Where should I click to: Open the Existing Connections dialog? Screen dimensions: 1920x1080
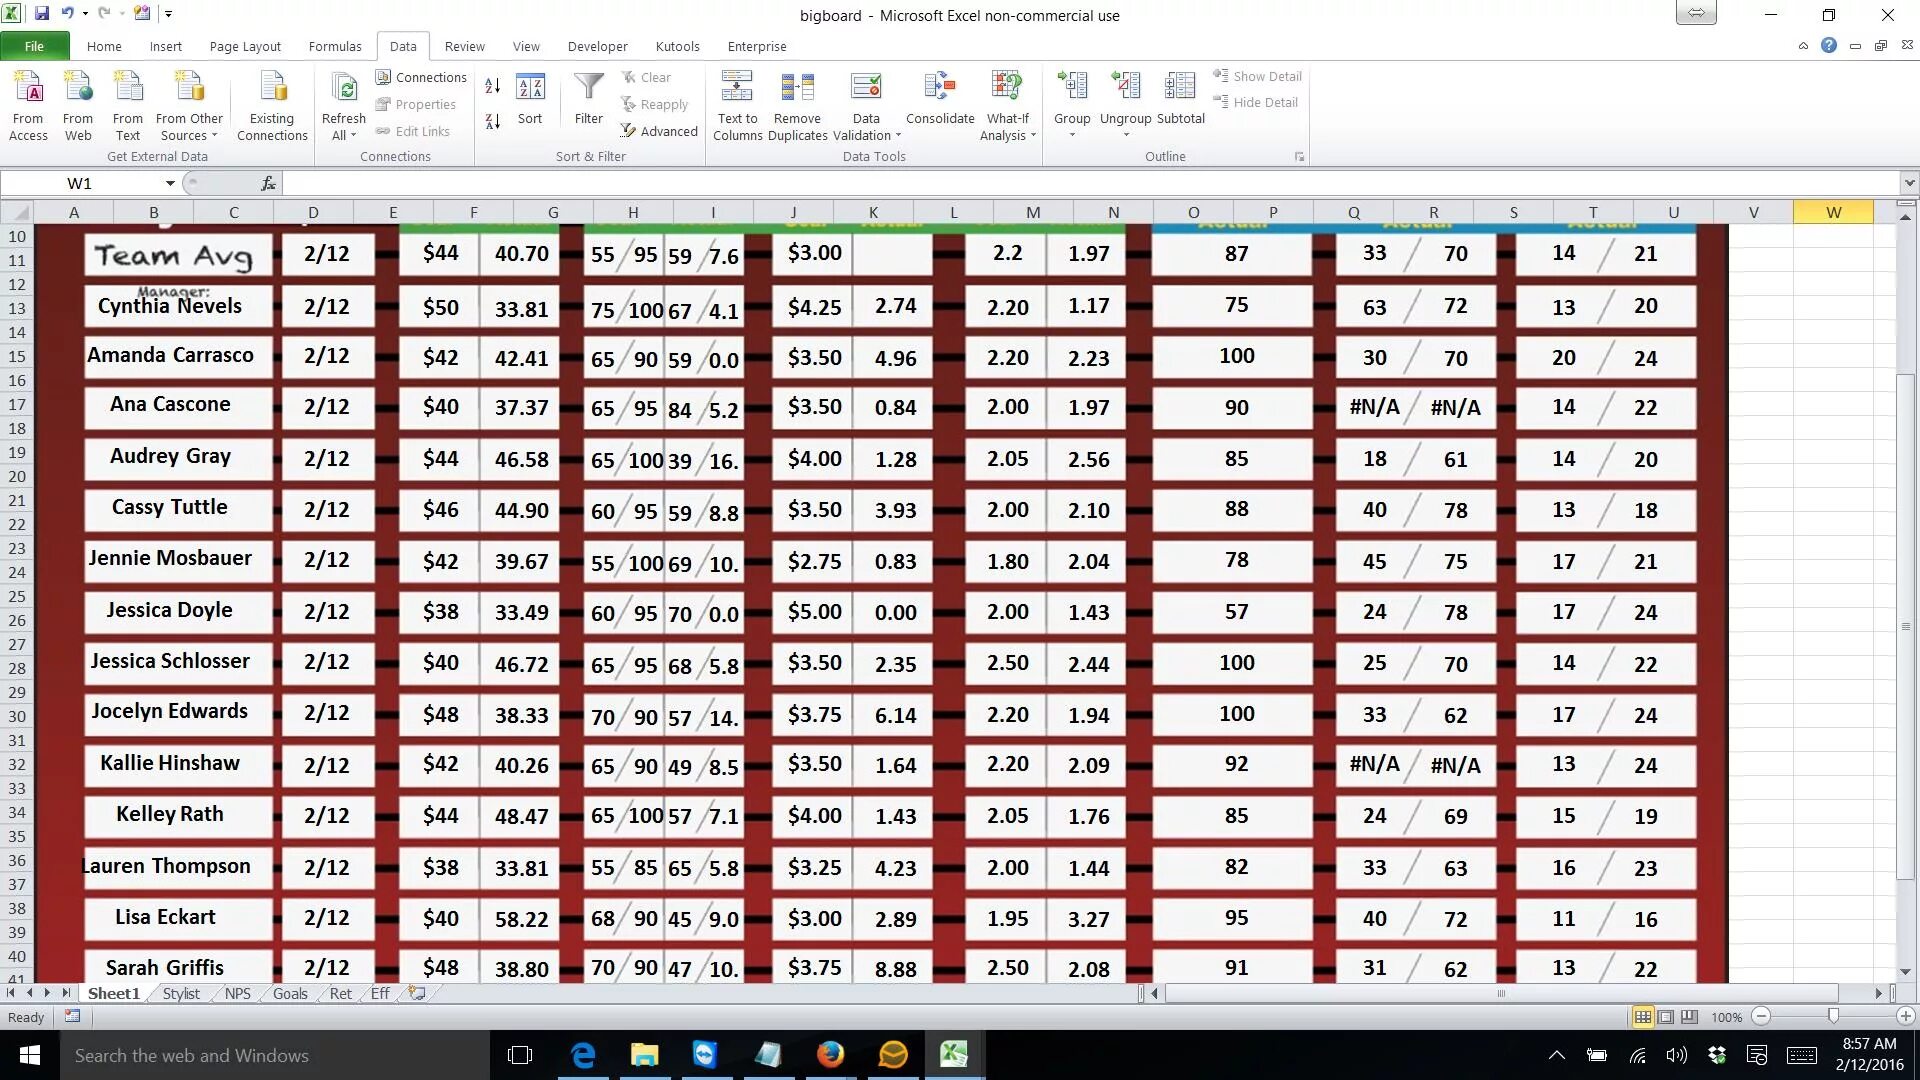[272, 88]
